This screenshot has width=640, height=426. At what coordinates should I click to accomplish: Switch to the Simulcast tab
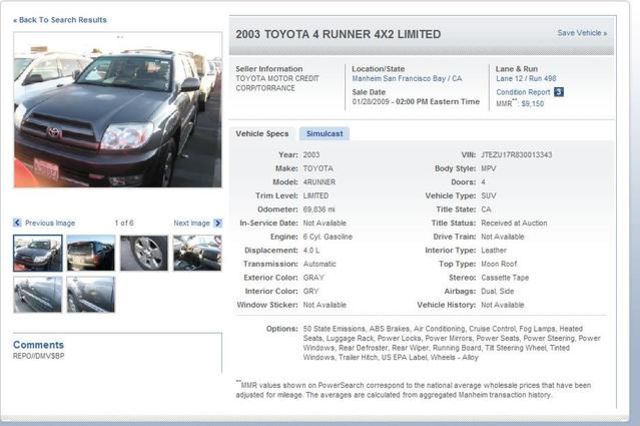(324, 133)
